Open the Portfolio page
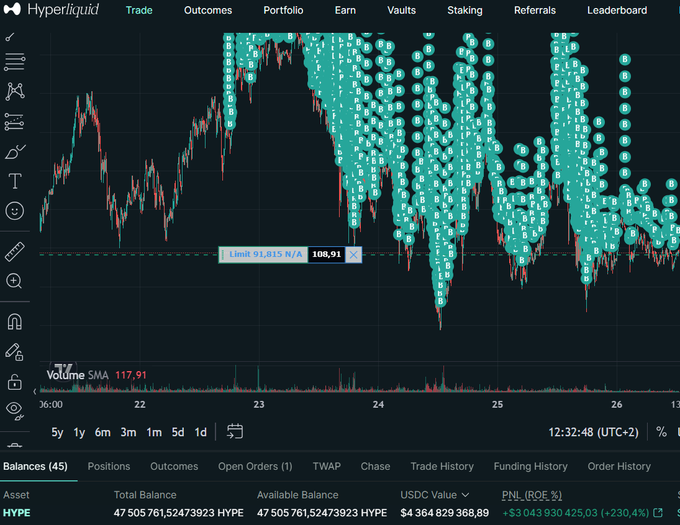 (283, 10)
